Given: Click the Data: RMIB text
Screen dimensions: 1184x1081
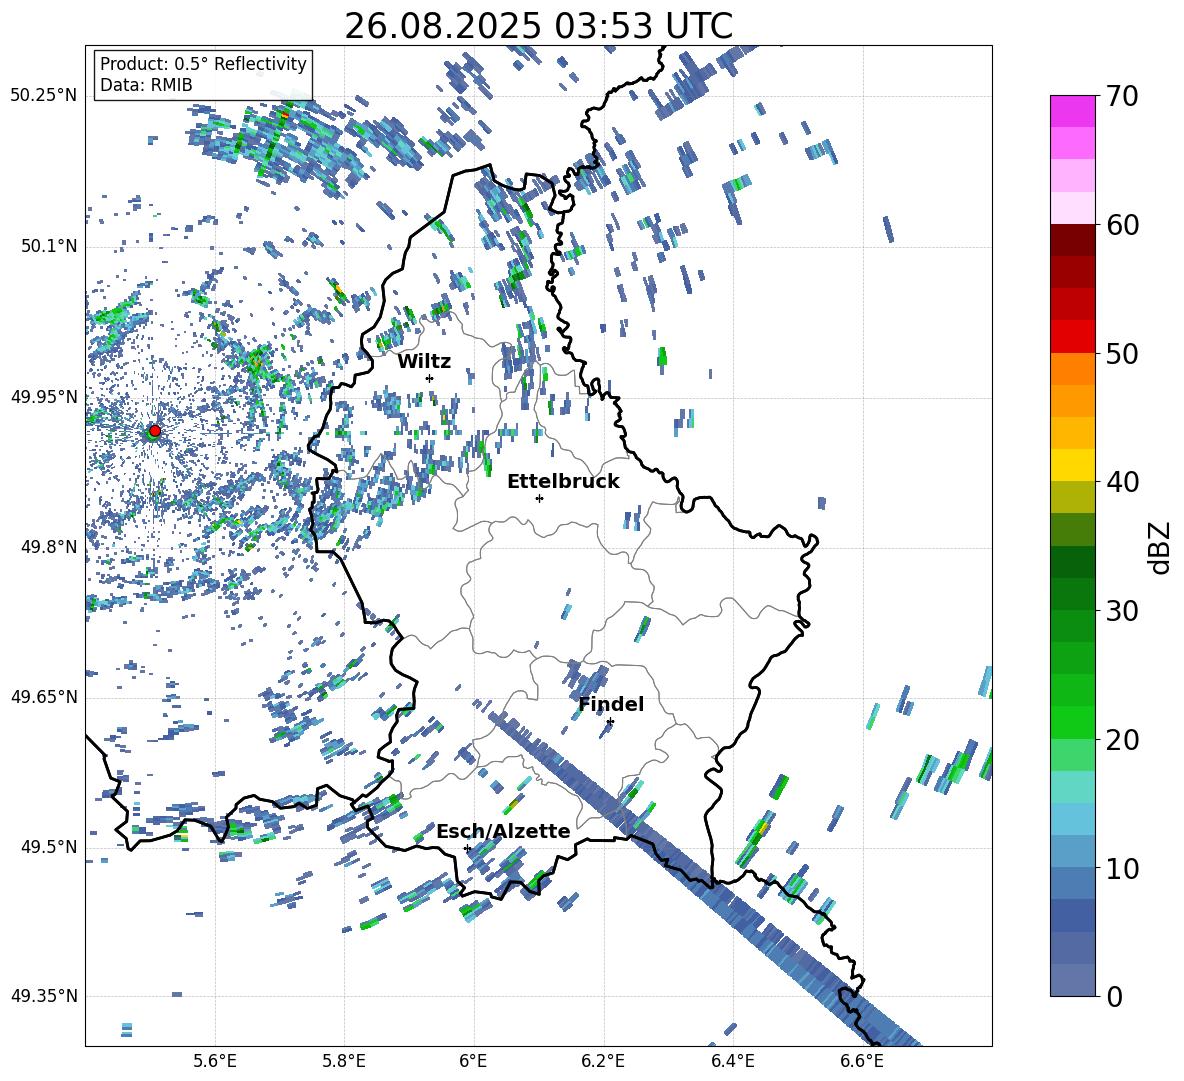Looking at the screenshot, I should (146, 85).
